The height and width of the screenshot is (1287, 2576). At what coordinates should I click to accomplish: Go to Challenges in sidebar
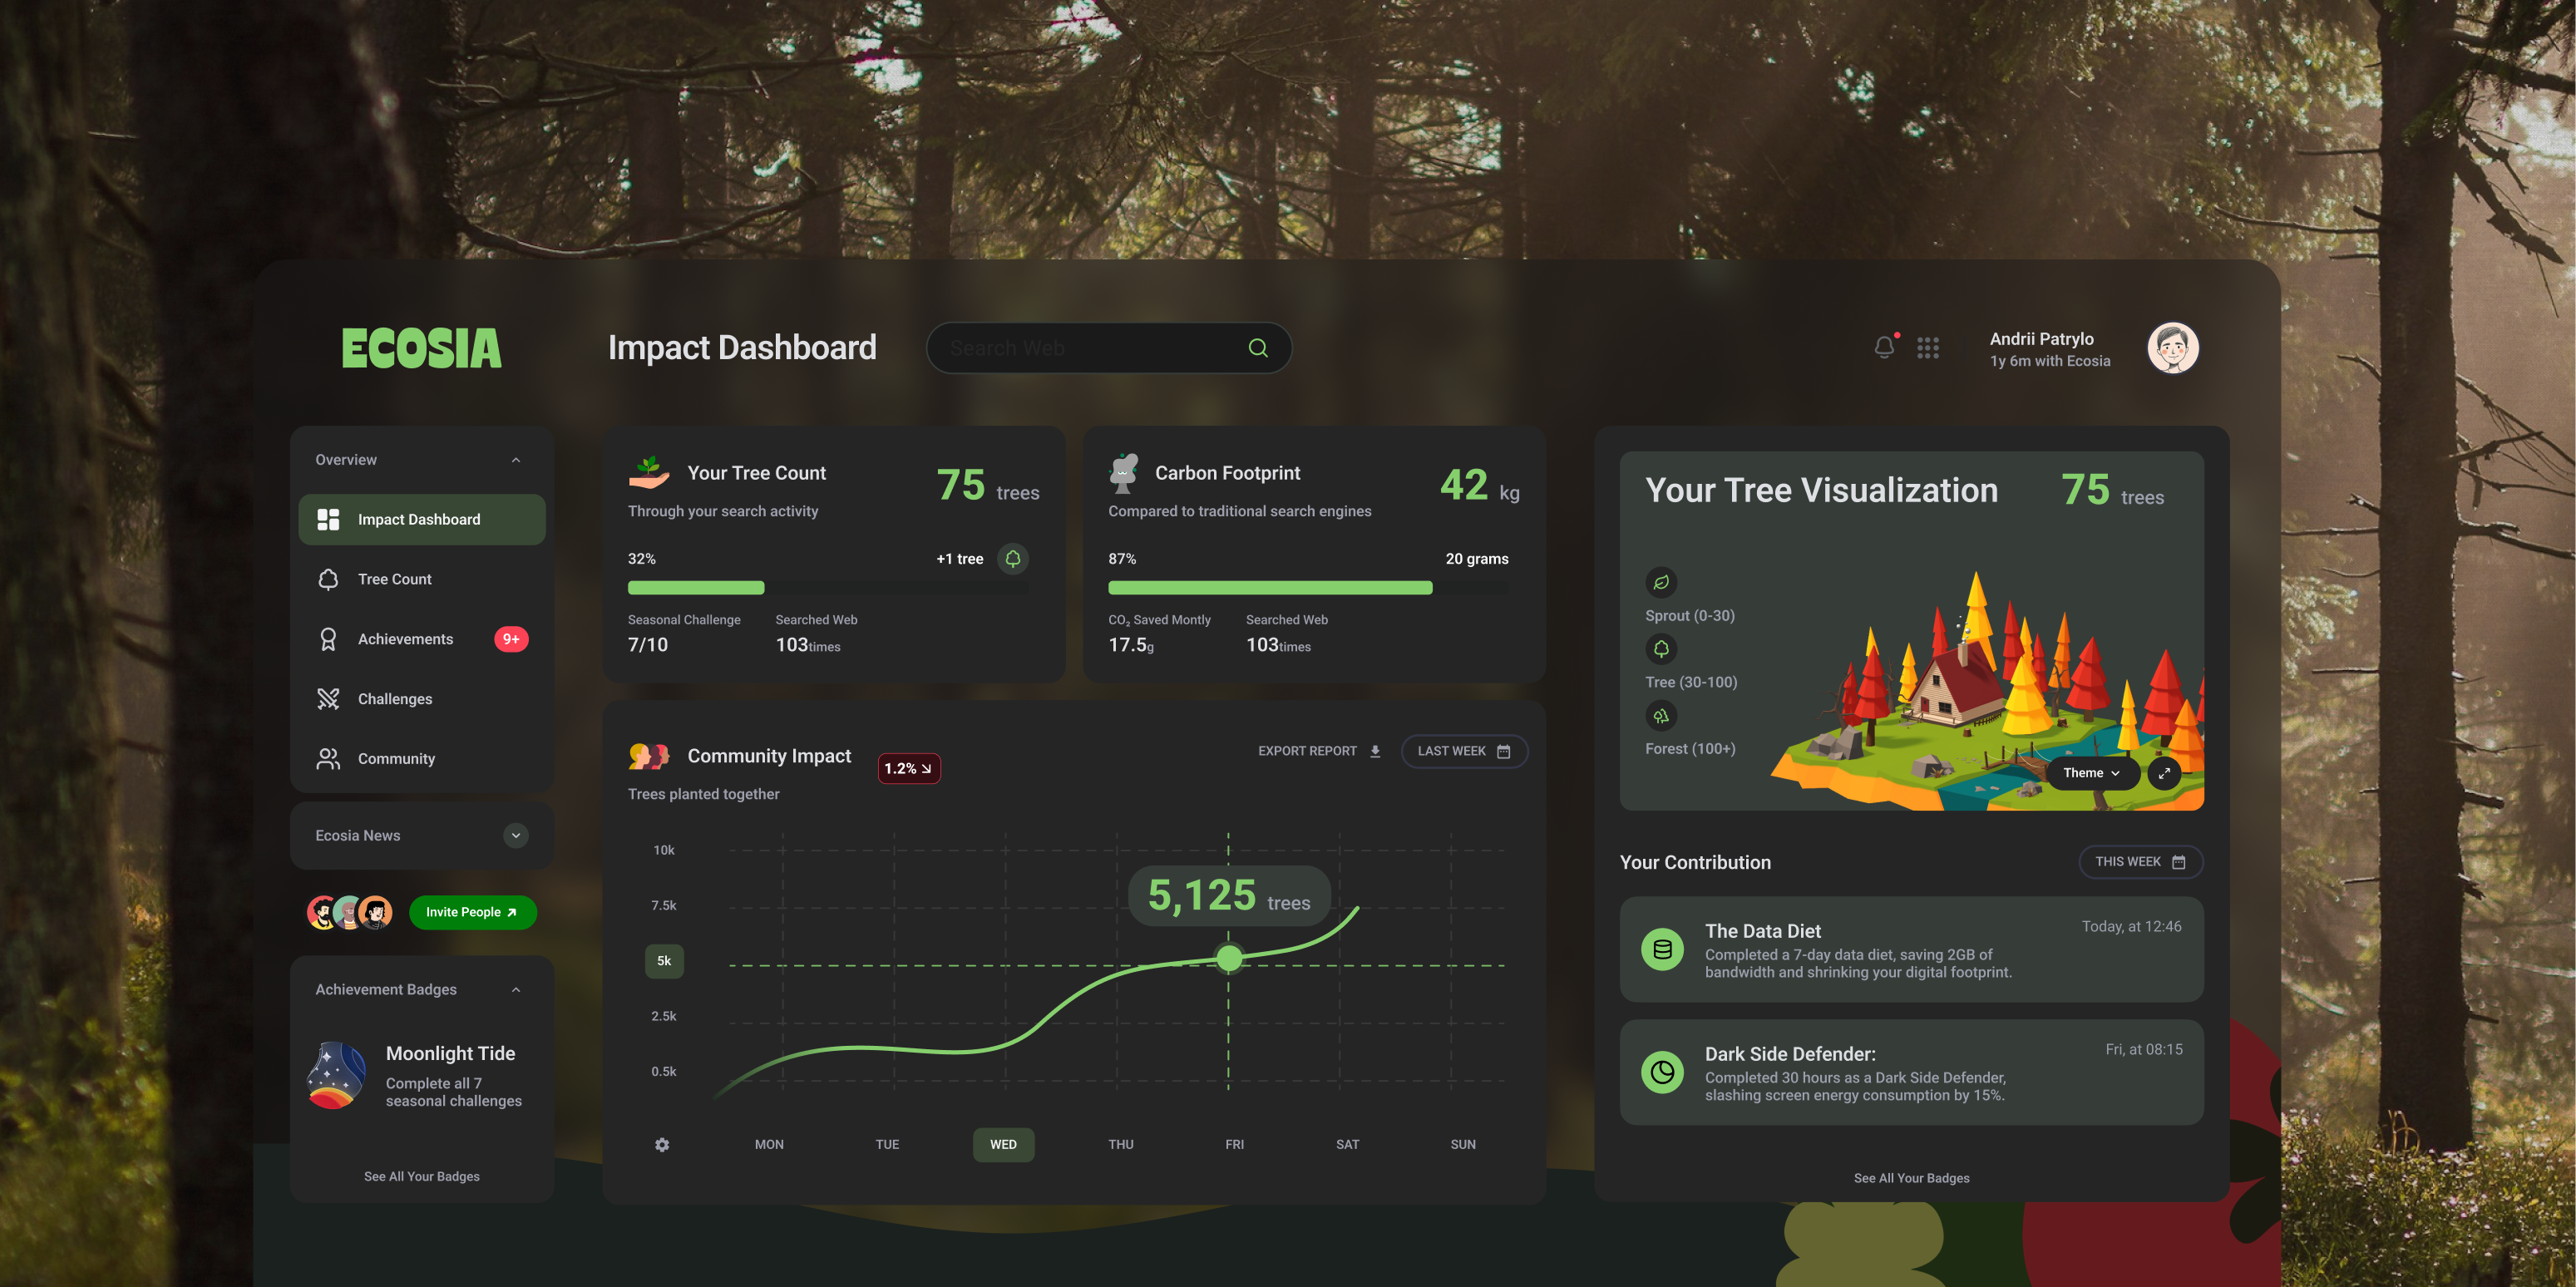[395, 699]
